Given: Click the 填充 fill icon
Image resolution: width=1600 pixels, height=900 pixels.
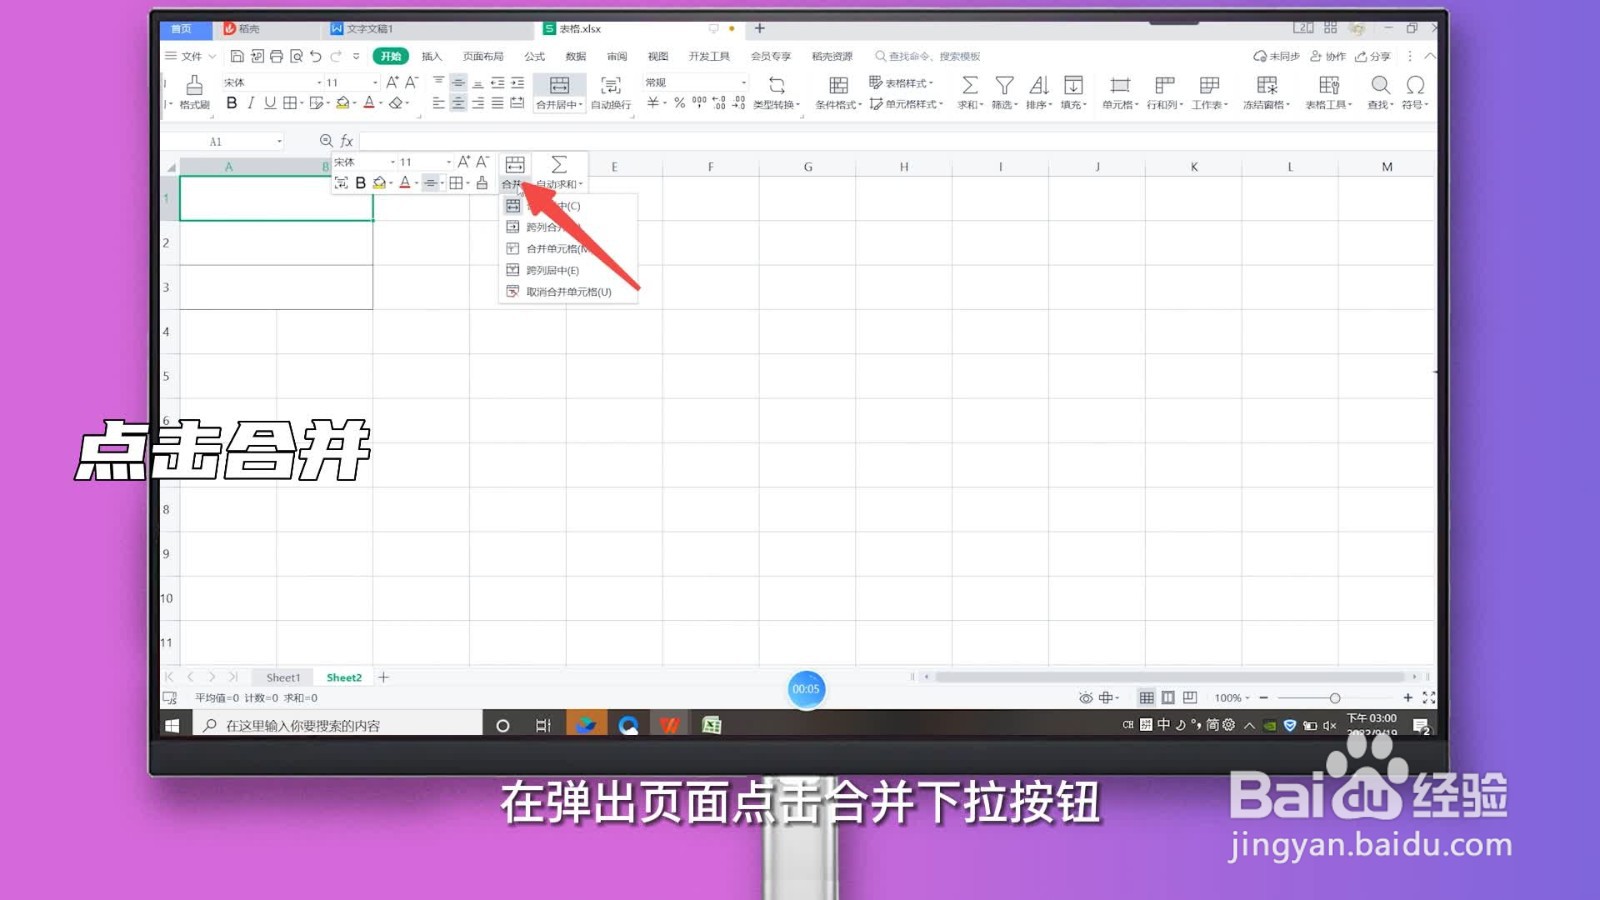Looking at the screenshot, I should [x=1073, y=85].
